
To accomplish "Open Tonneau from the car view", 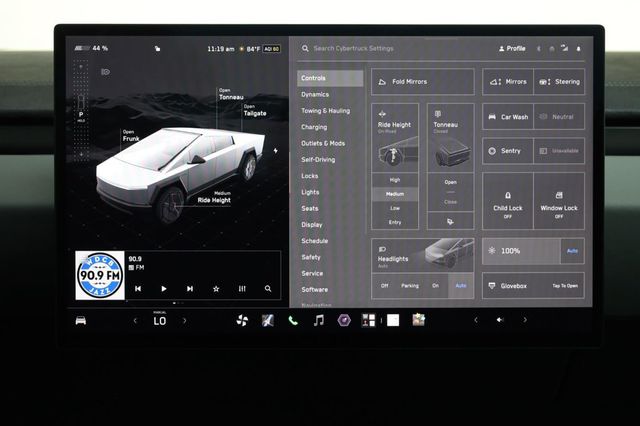I will pos(231,94).
